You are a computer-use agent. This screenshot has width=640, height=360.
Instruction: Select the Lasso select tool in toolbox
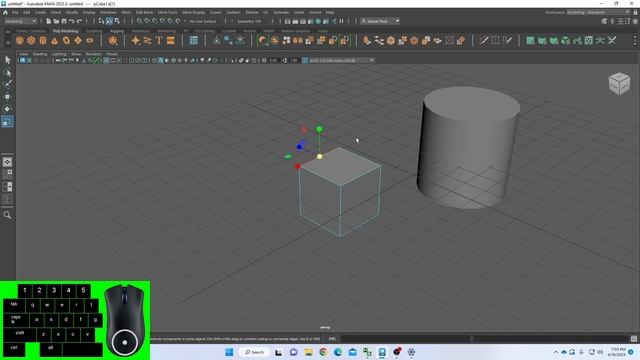[7, 73]
